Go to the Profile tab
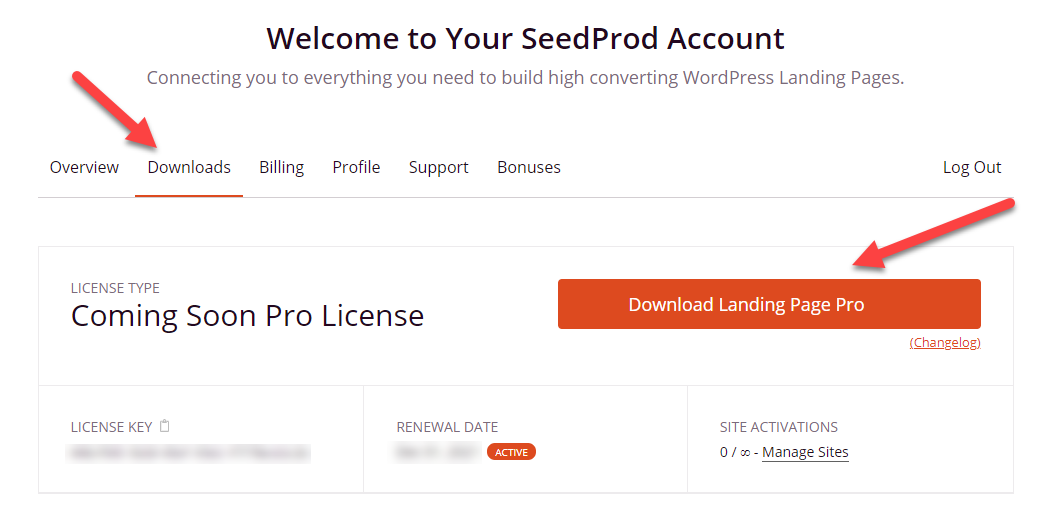This screenshot has height=515, width=1050. click(356, 167)
